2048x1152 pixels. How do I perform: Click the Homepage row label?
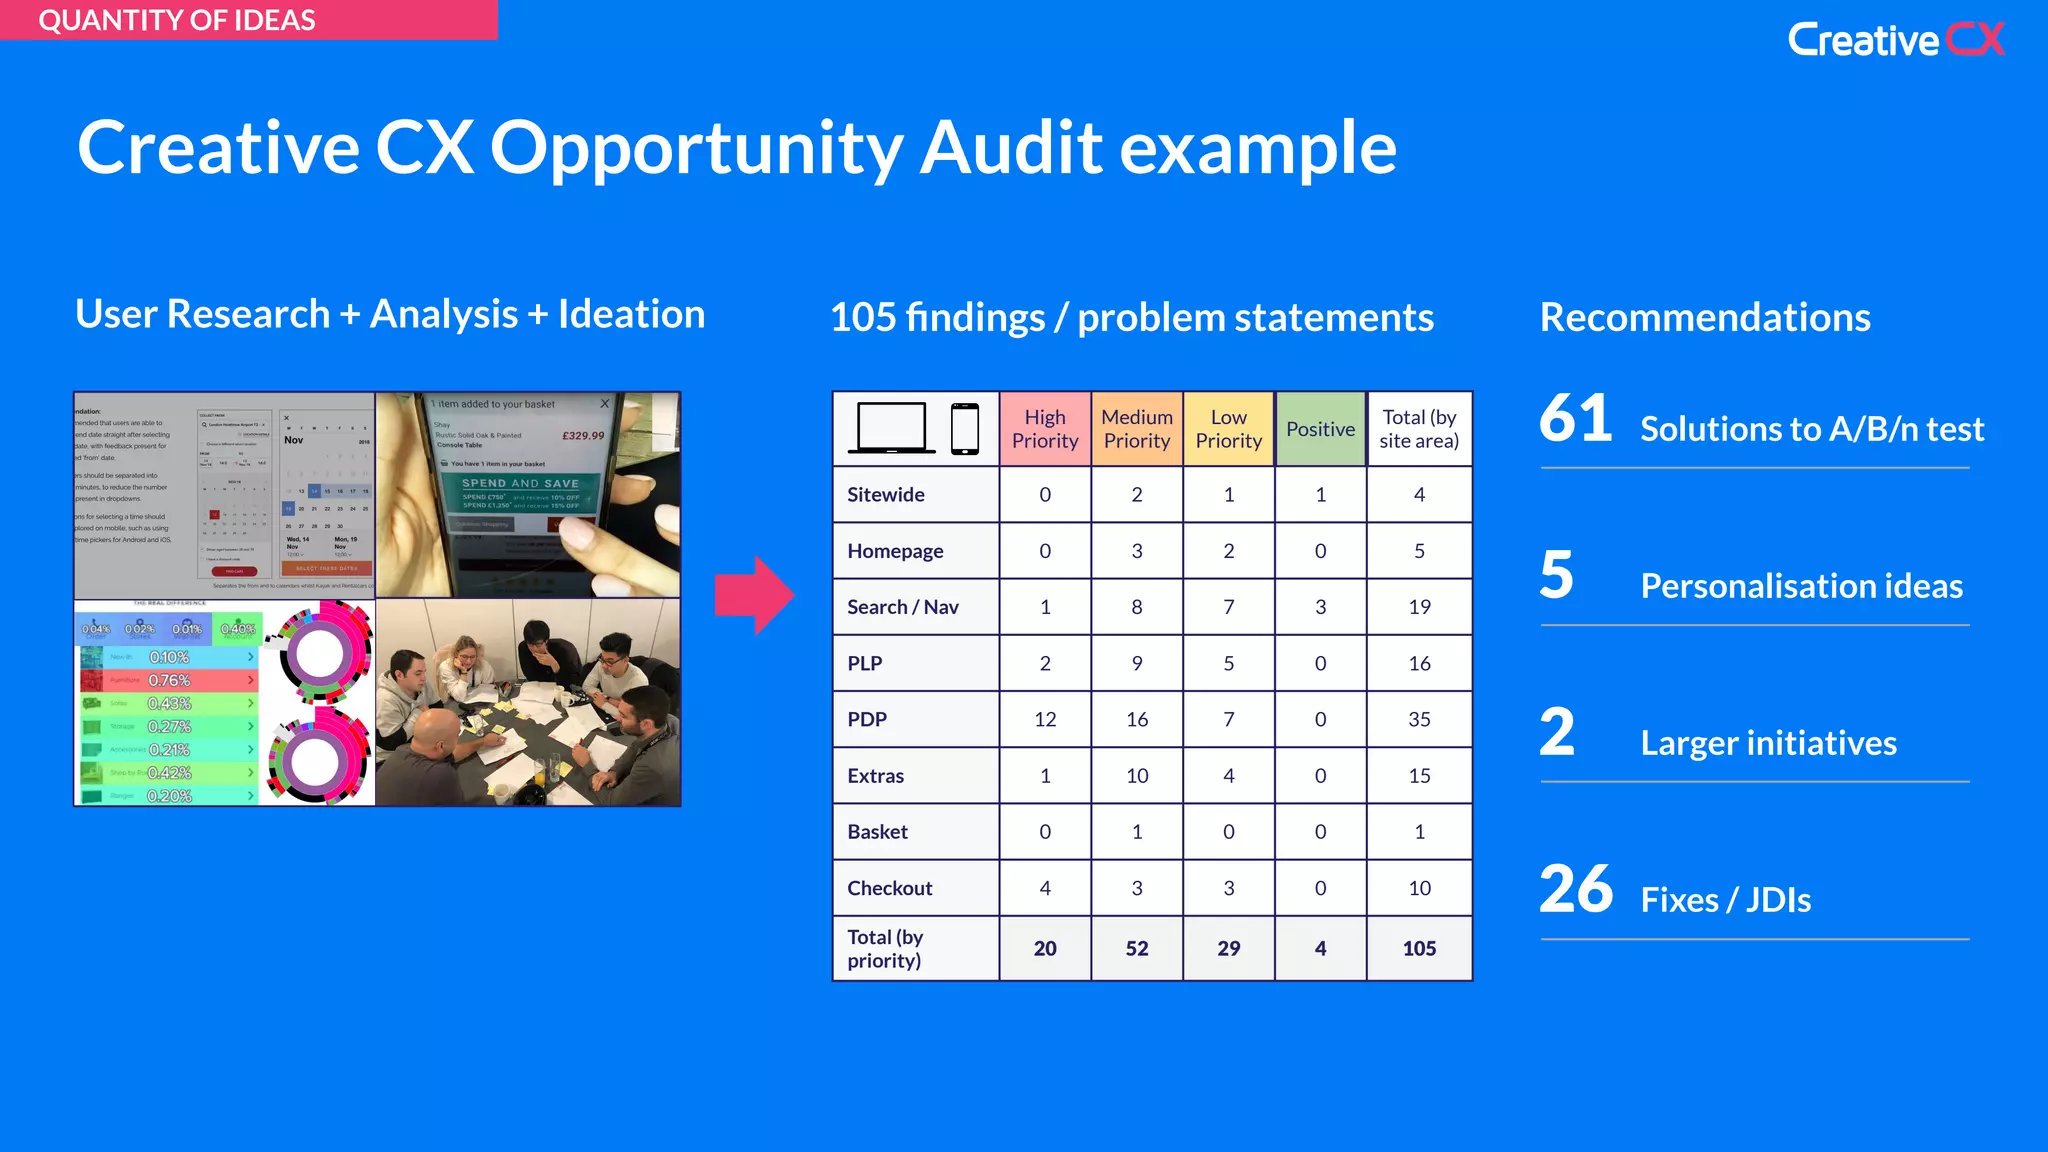tap(895, 551)
